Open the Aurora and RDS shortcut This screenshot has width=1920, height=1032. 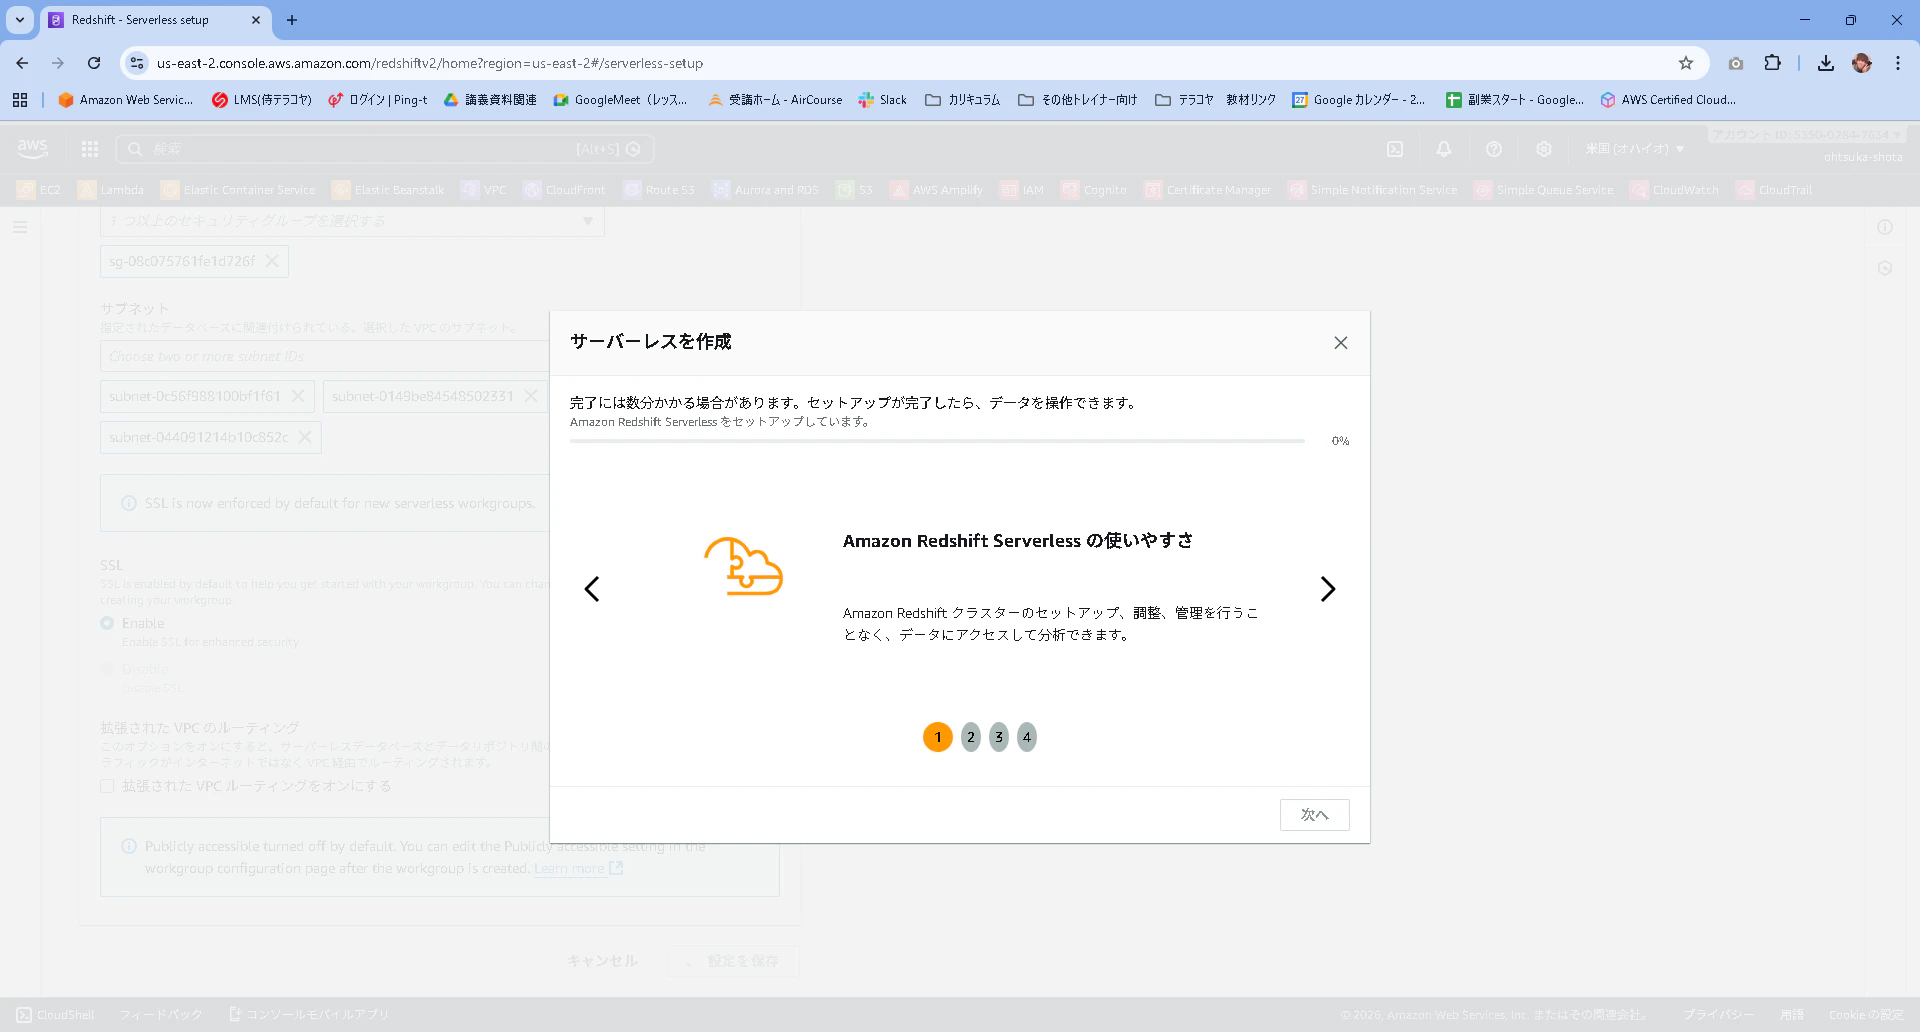point(765,190)
